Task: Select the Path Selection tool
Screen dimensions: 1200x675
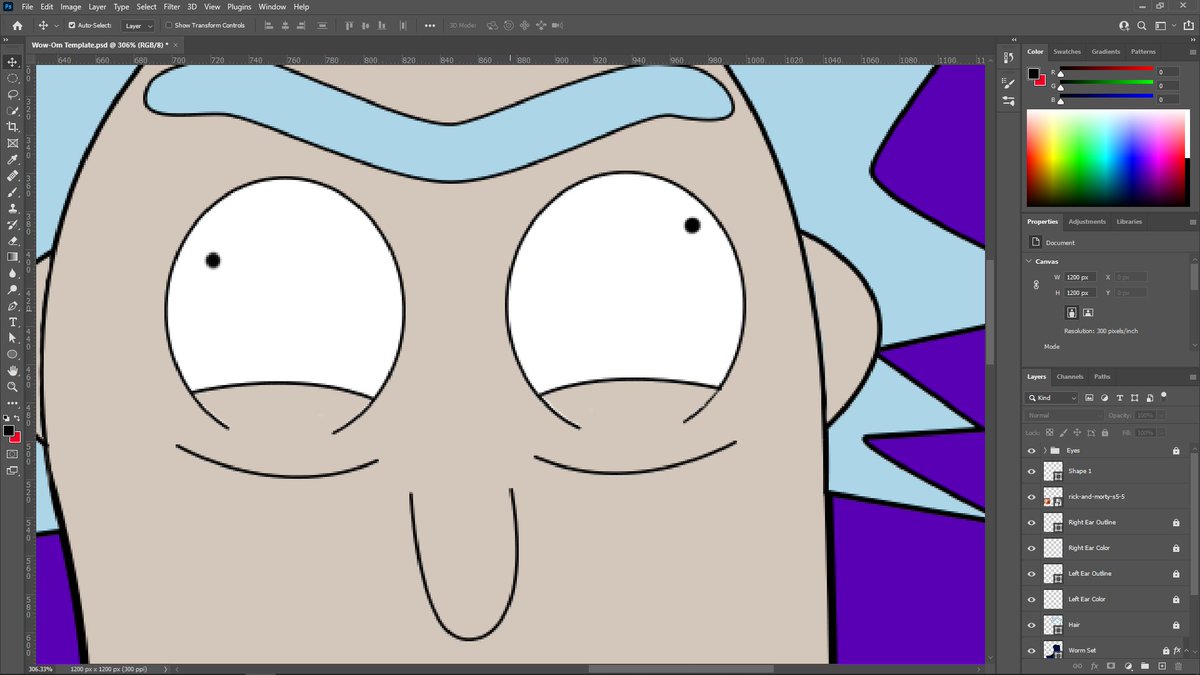Action: click(x=13, y=338)
